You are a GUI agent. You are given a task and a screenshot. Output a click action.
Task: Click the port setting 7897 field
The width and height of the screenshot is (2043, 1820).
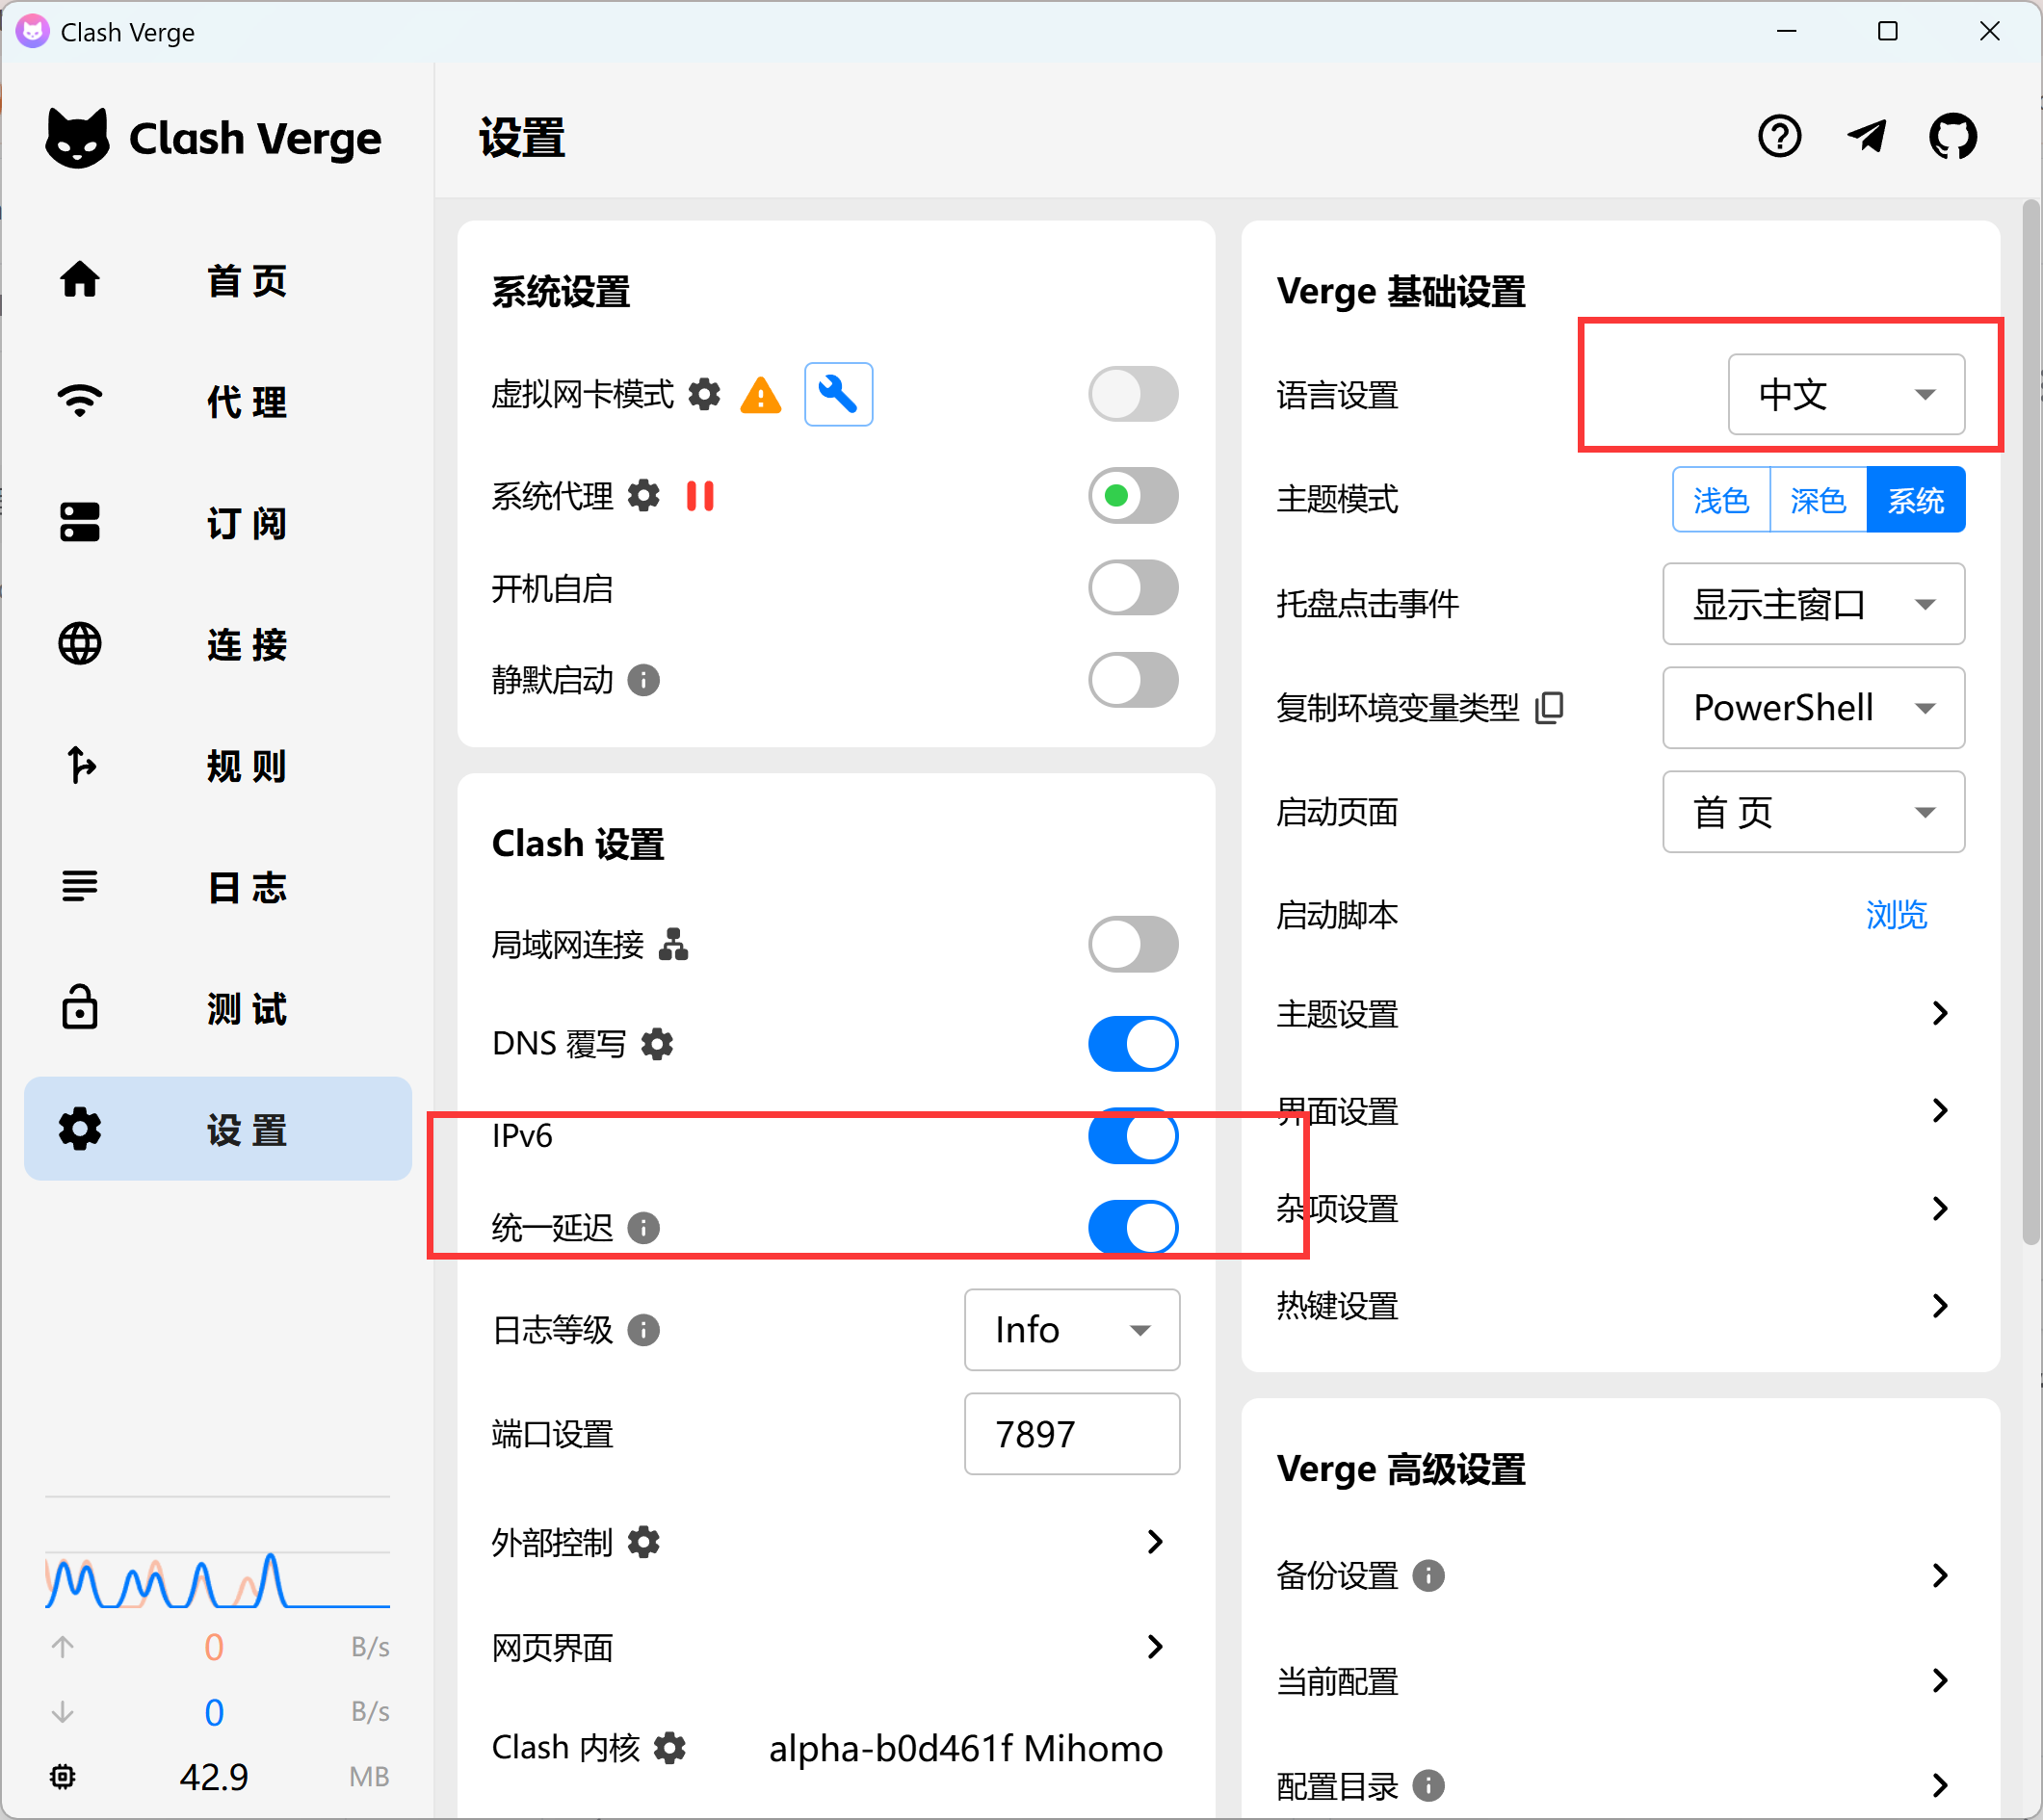tap(1071, 1434)
